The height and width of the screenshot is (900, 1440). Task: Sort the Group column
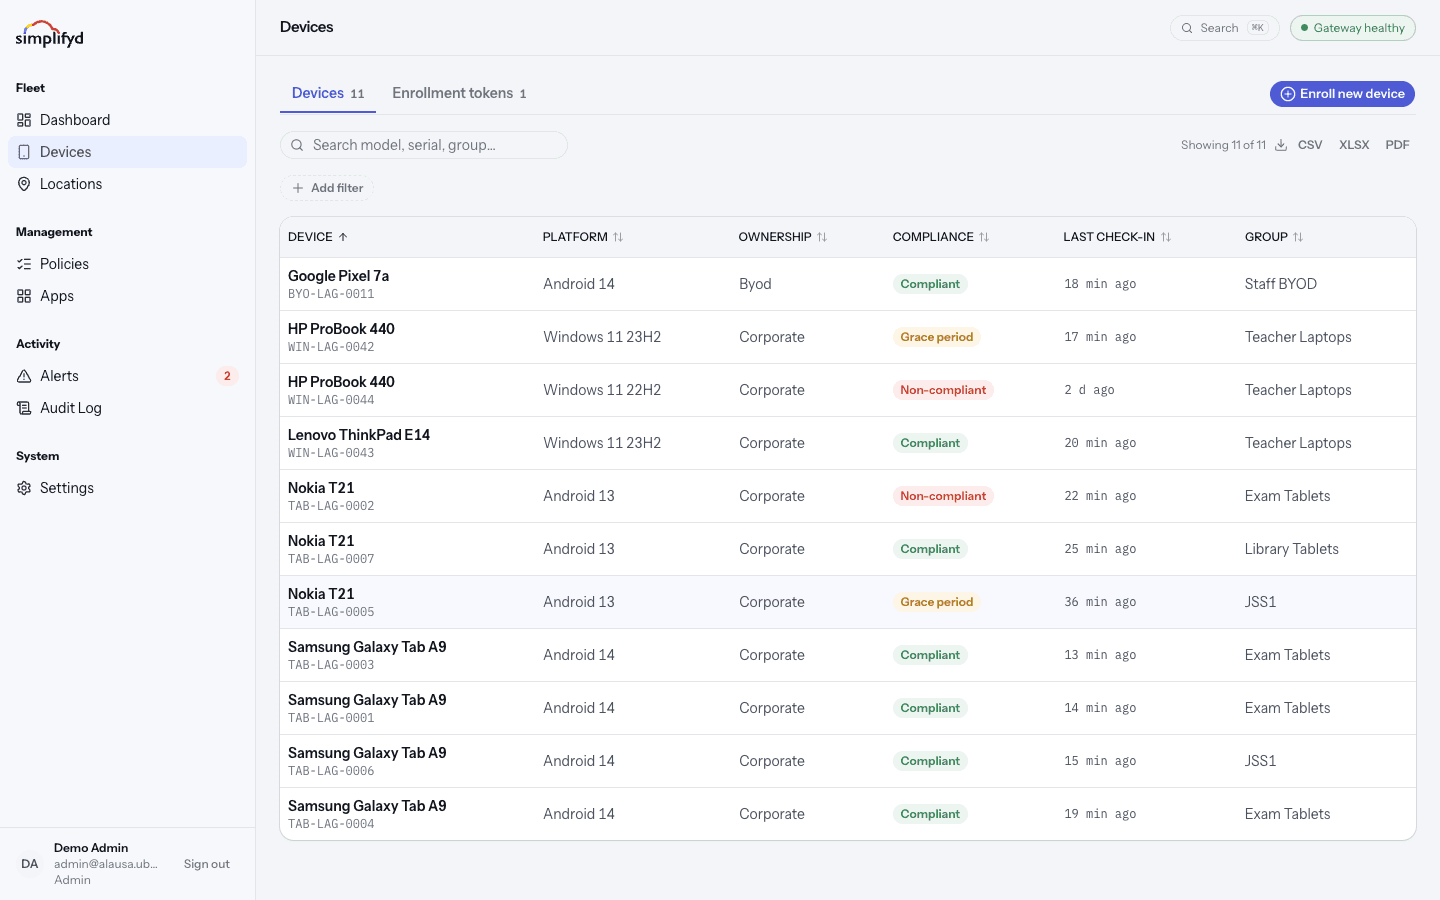tap(1274, 237)
